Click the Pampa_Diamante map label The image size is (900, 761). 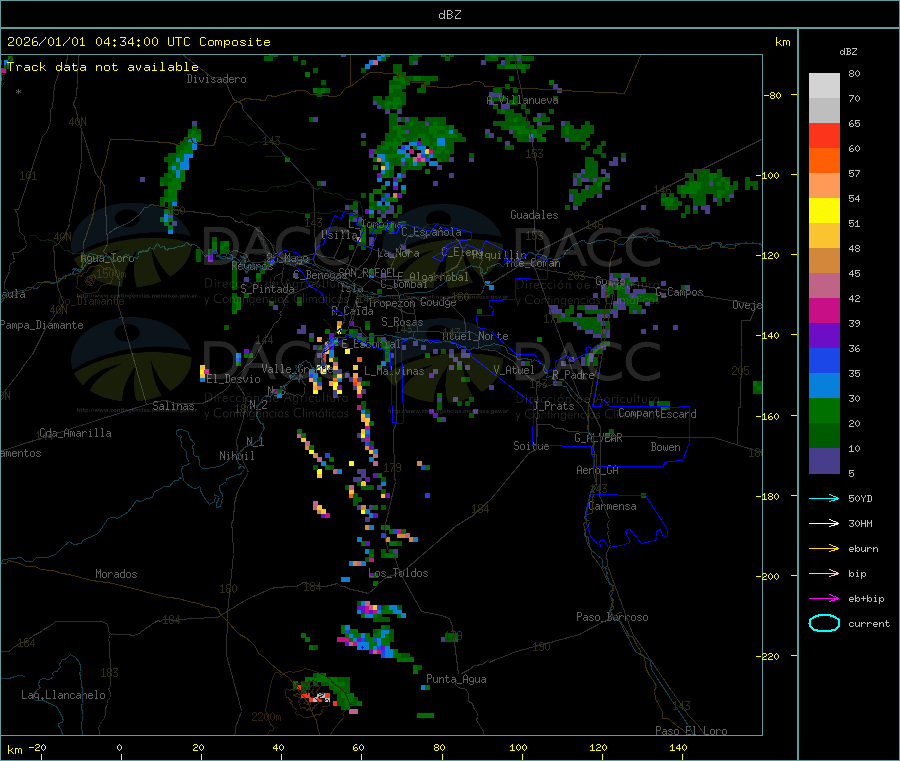coord(42,325)
